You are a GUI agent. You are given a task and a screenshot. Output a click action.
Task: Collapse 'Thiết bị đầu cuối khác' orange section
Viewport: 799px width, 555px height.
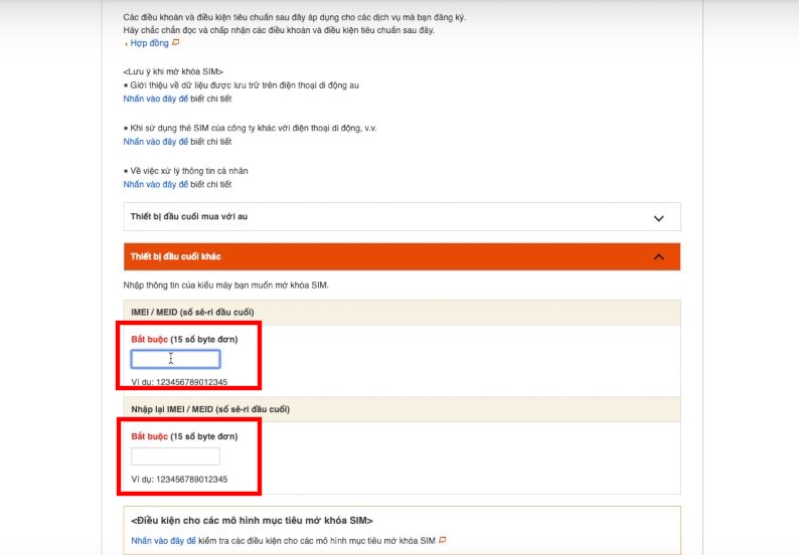click(402, 256)
